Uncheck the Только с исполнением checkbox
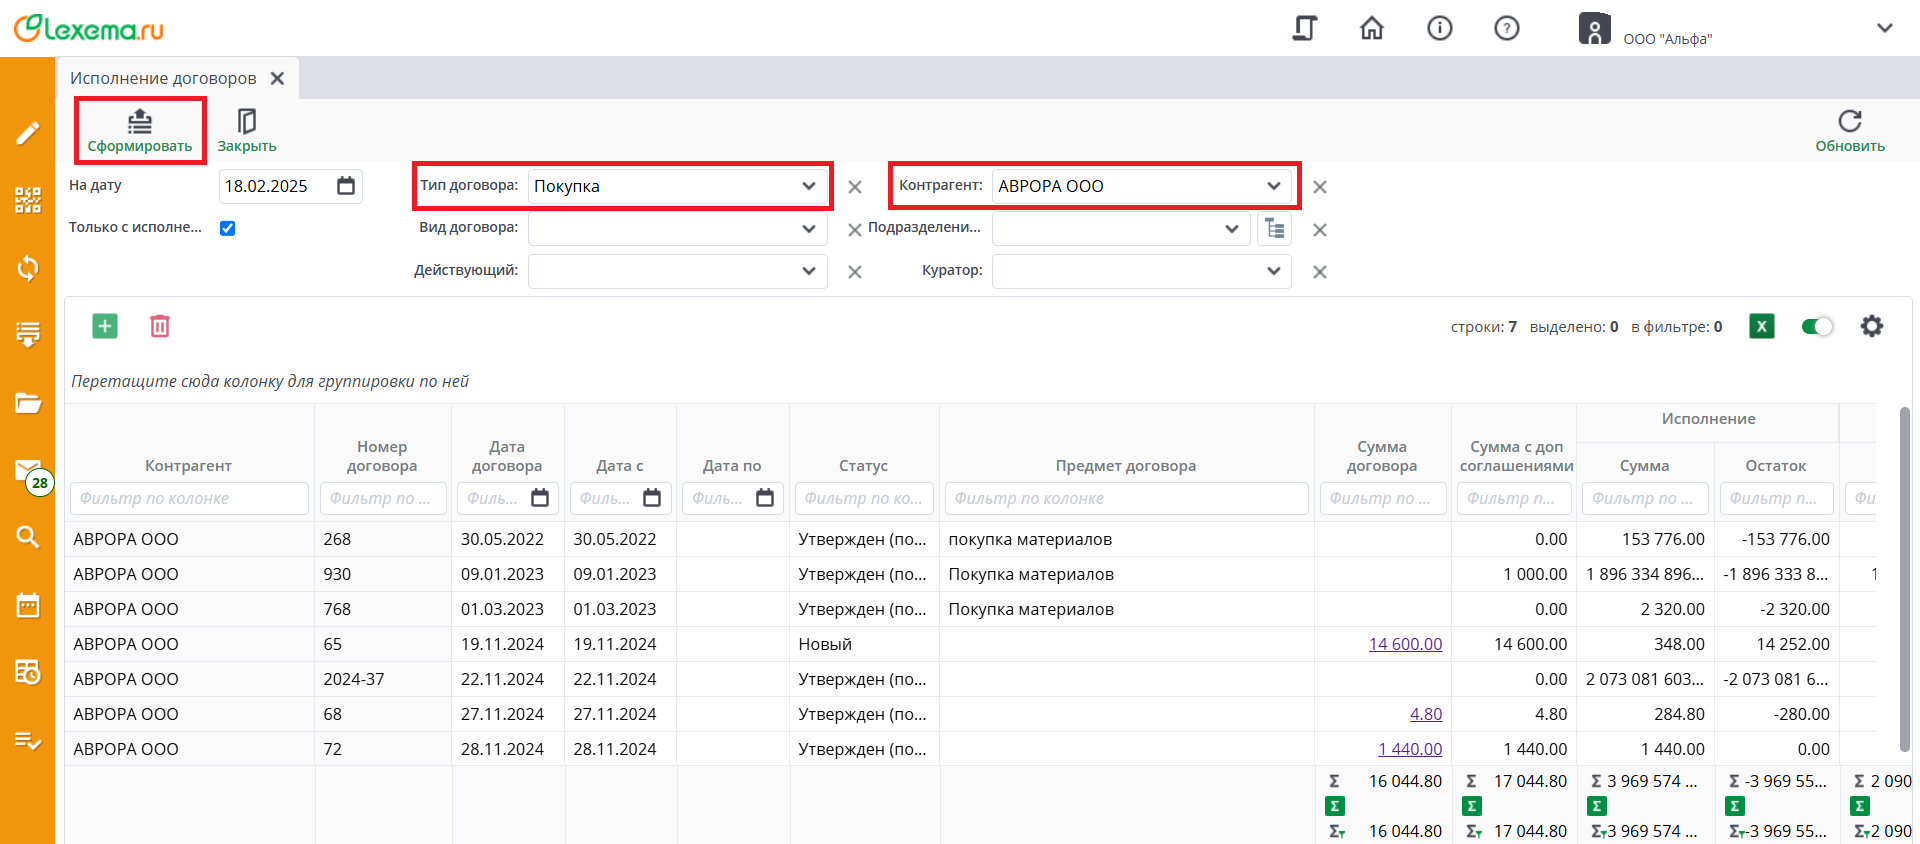The image size is (1920, 844). click(228, 228)
